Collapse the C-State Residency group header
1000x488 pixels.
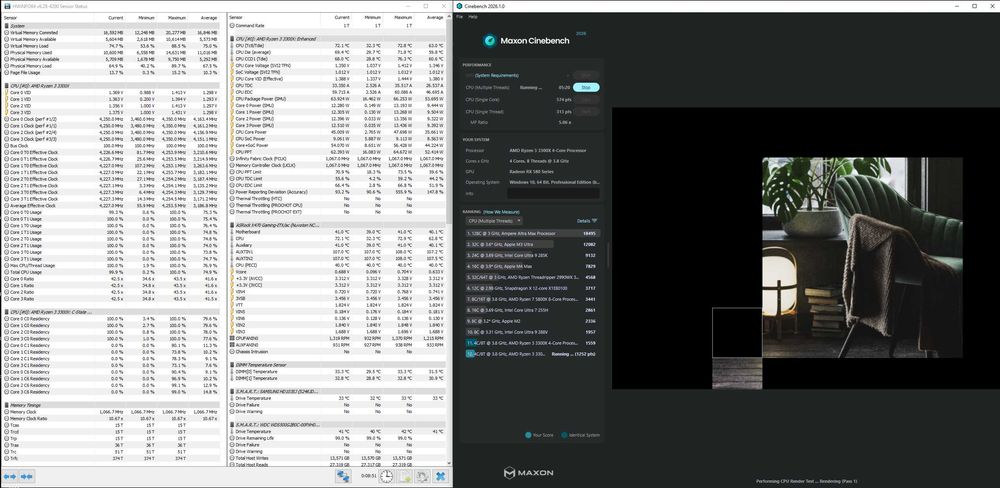(x=111, y=312)
